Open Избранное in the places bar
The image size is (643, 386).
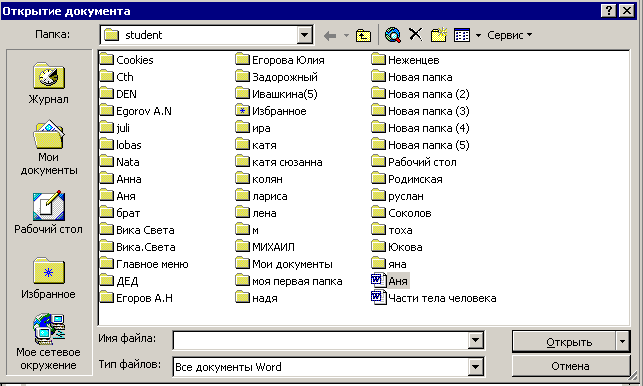click(48, 279)
